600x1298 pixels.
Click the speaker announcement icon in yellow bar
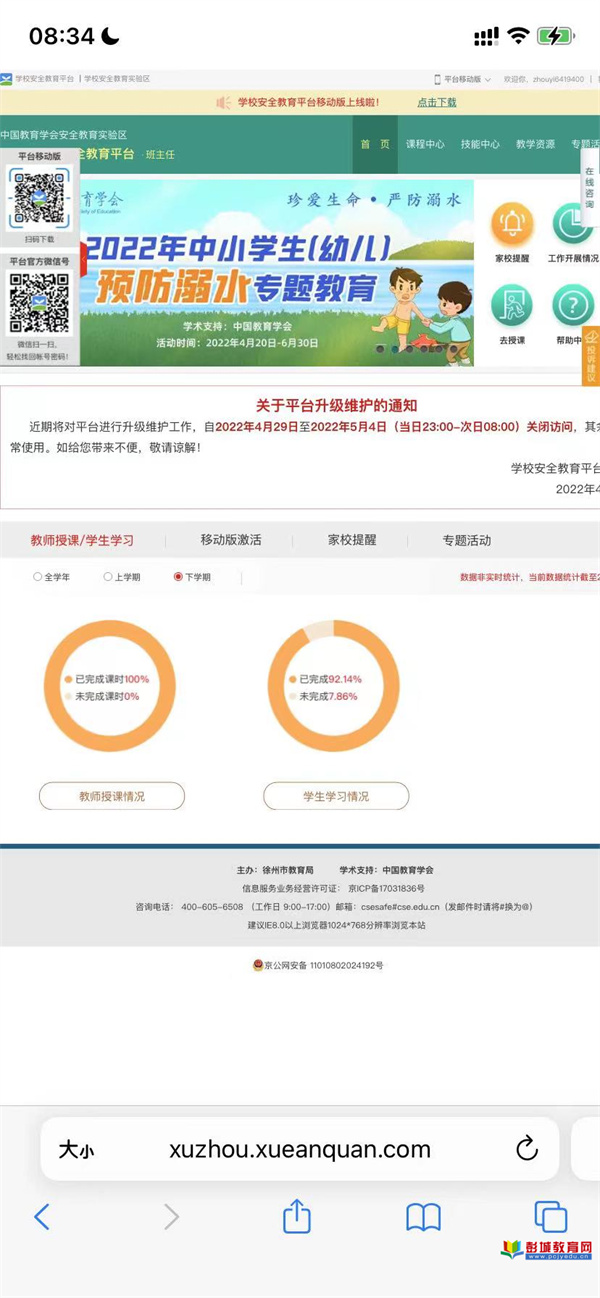pos(223,102)
